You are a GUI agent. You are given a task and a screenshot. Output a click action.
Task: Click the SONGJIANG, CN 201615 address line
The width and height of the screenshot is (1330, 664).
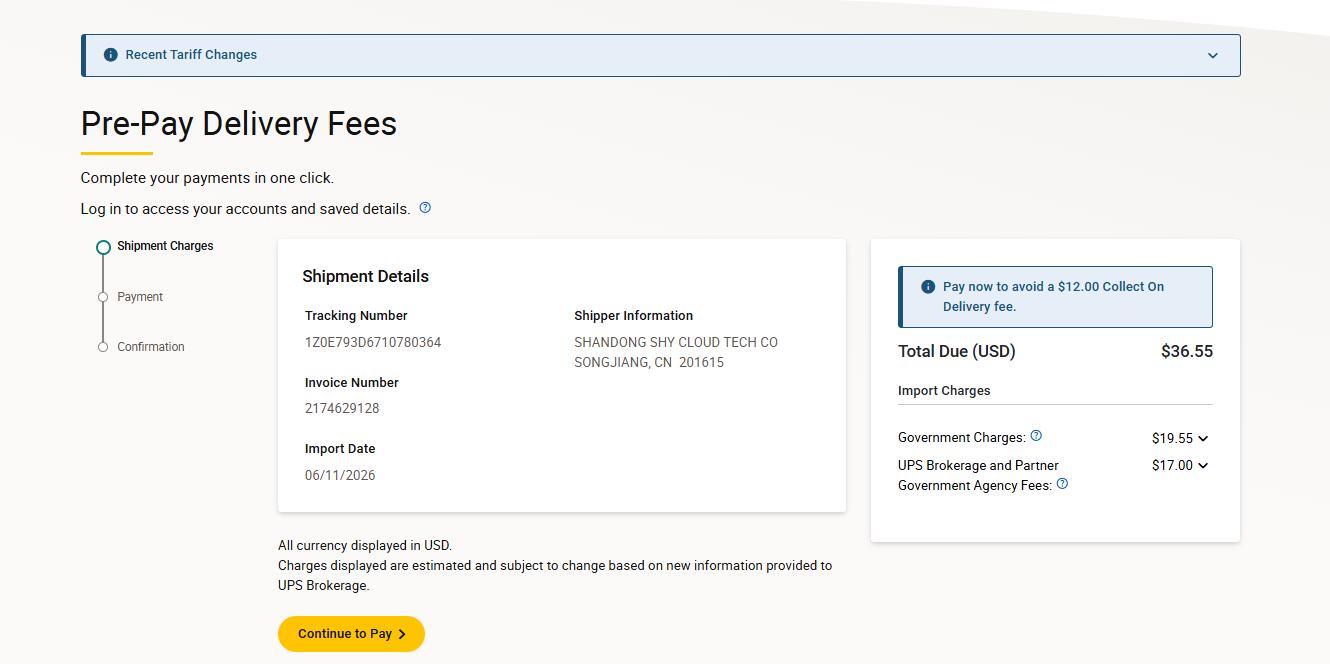point(649,362)
